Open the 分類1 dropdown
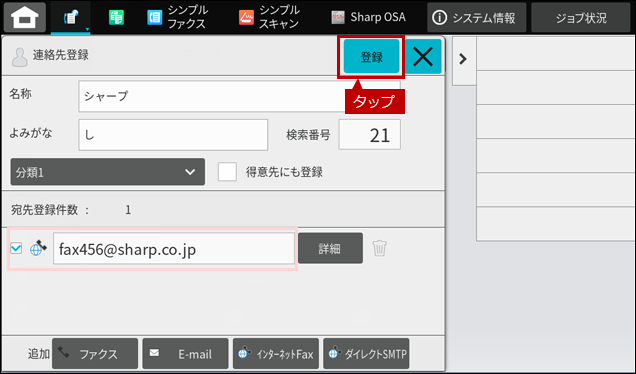 coord(107,172)
